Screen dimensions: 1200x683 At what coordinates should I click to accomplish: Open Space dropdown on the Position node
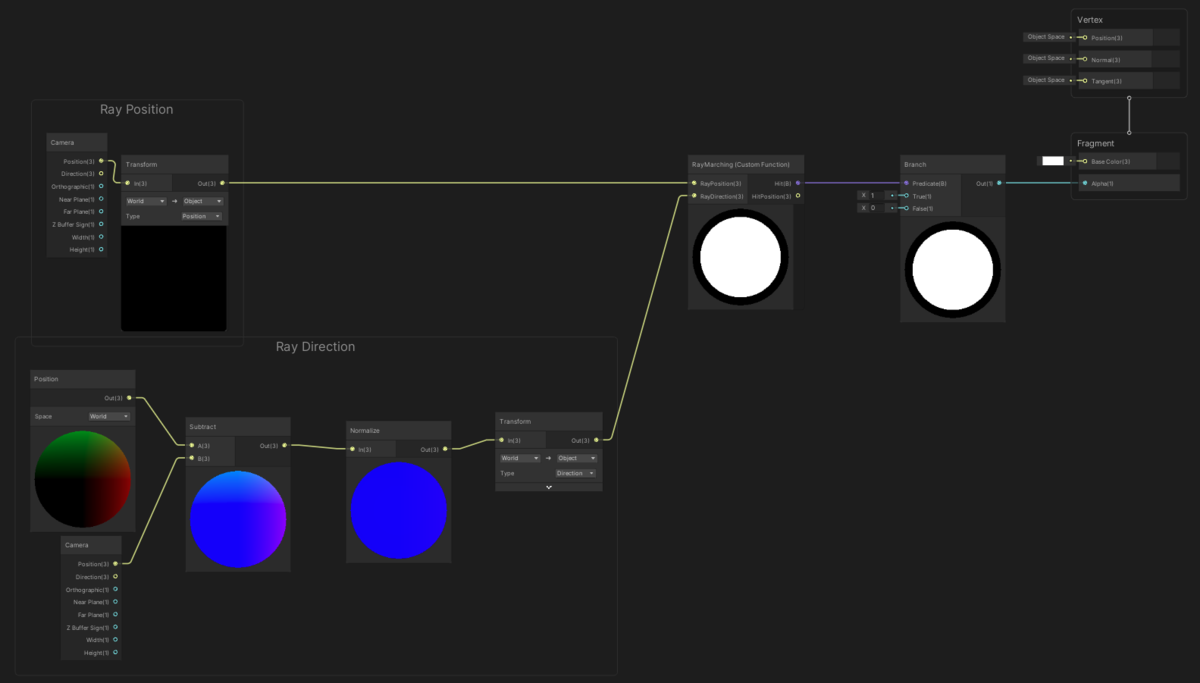109,416
